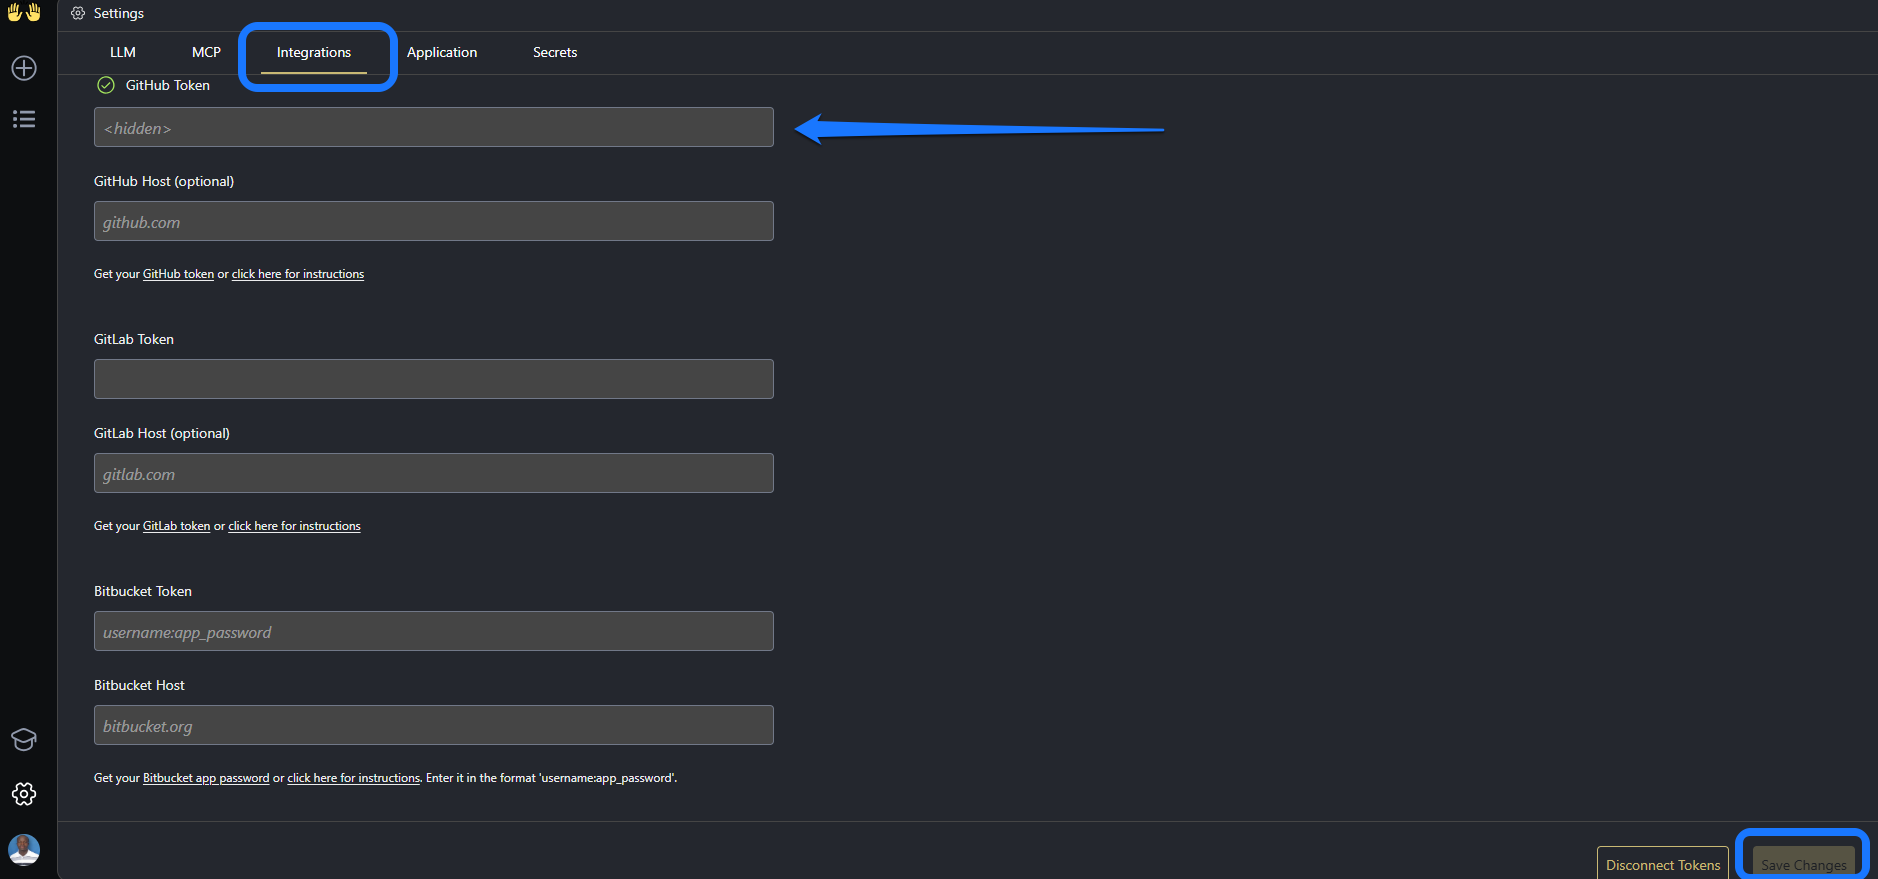This screenshot has height=879, width=1878.
Task: Focus the GitLab Host field
Action: [x=434, y=473]
